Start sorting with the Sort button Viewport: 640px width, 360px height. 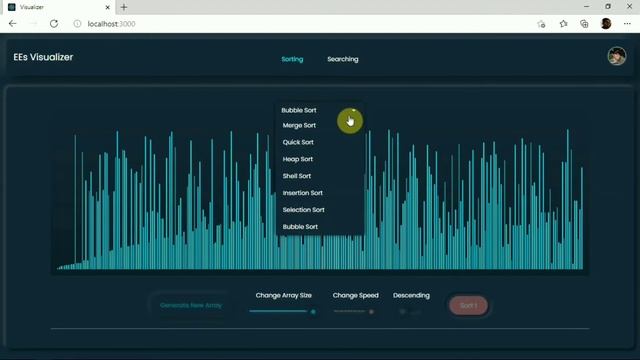(468, 305)
